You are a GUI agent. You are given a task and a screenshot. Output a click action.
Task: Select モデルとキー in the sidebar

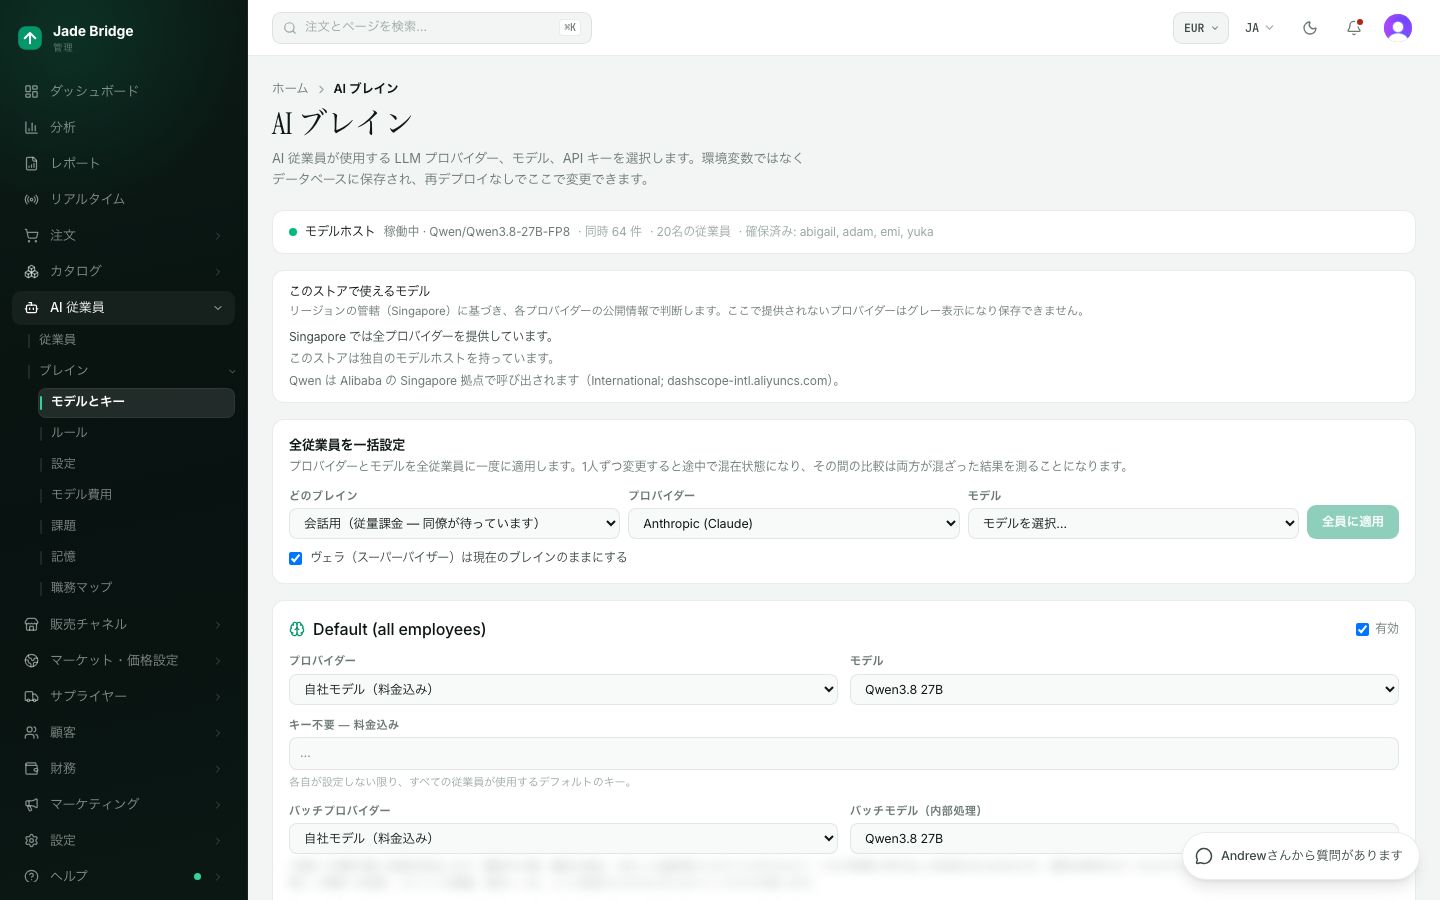(137, 402)
